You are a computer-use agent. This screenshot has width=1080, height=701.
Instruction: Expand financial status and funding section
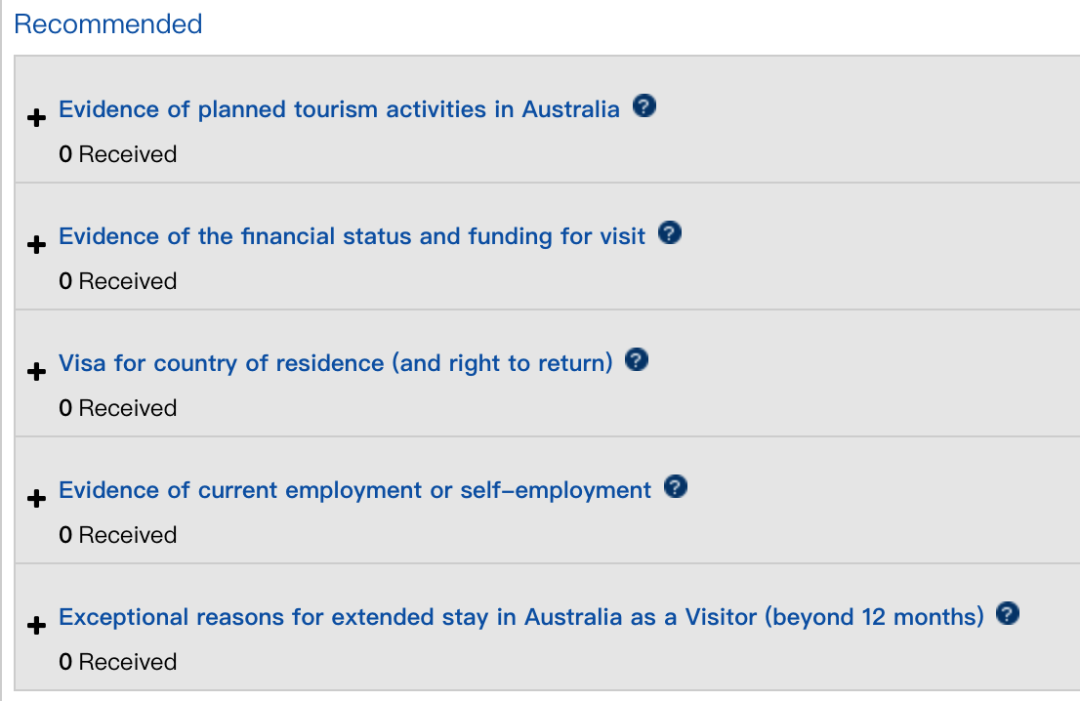click(x=37, y=245)
